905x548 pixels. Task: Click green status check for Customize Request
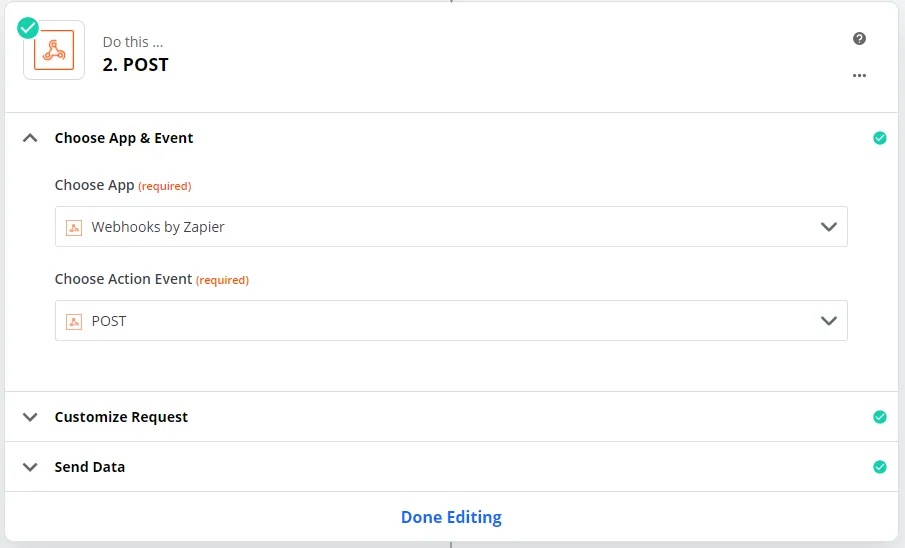(880, 417)
